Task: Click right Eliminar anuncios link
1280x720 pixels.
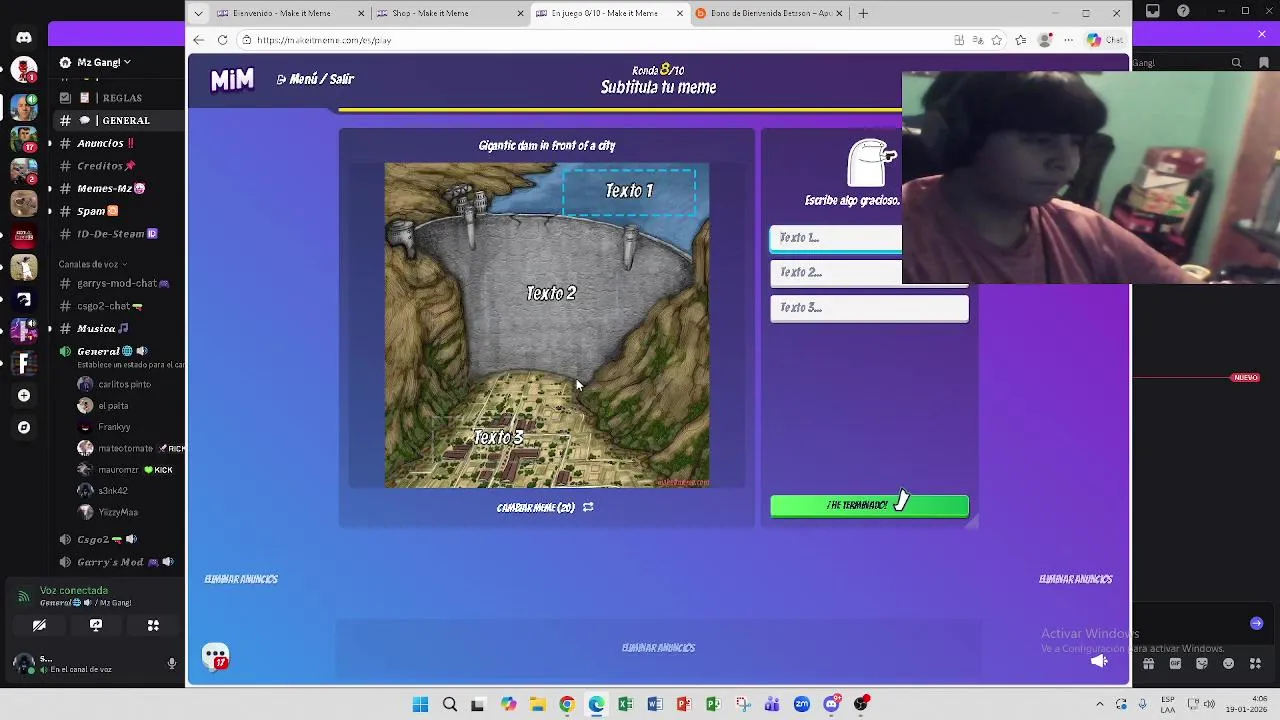Action: click(1076, 579)
